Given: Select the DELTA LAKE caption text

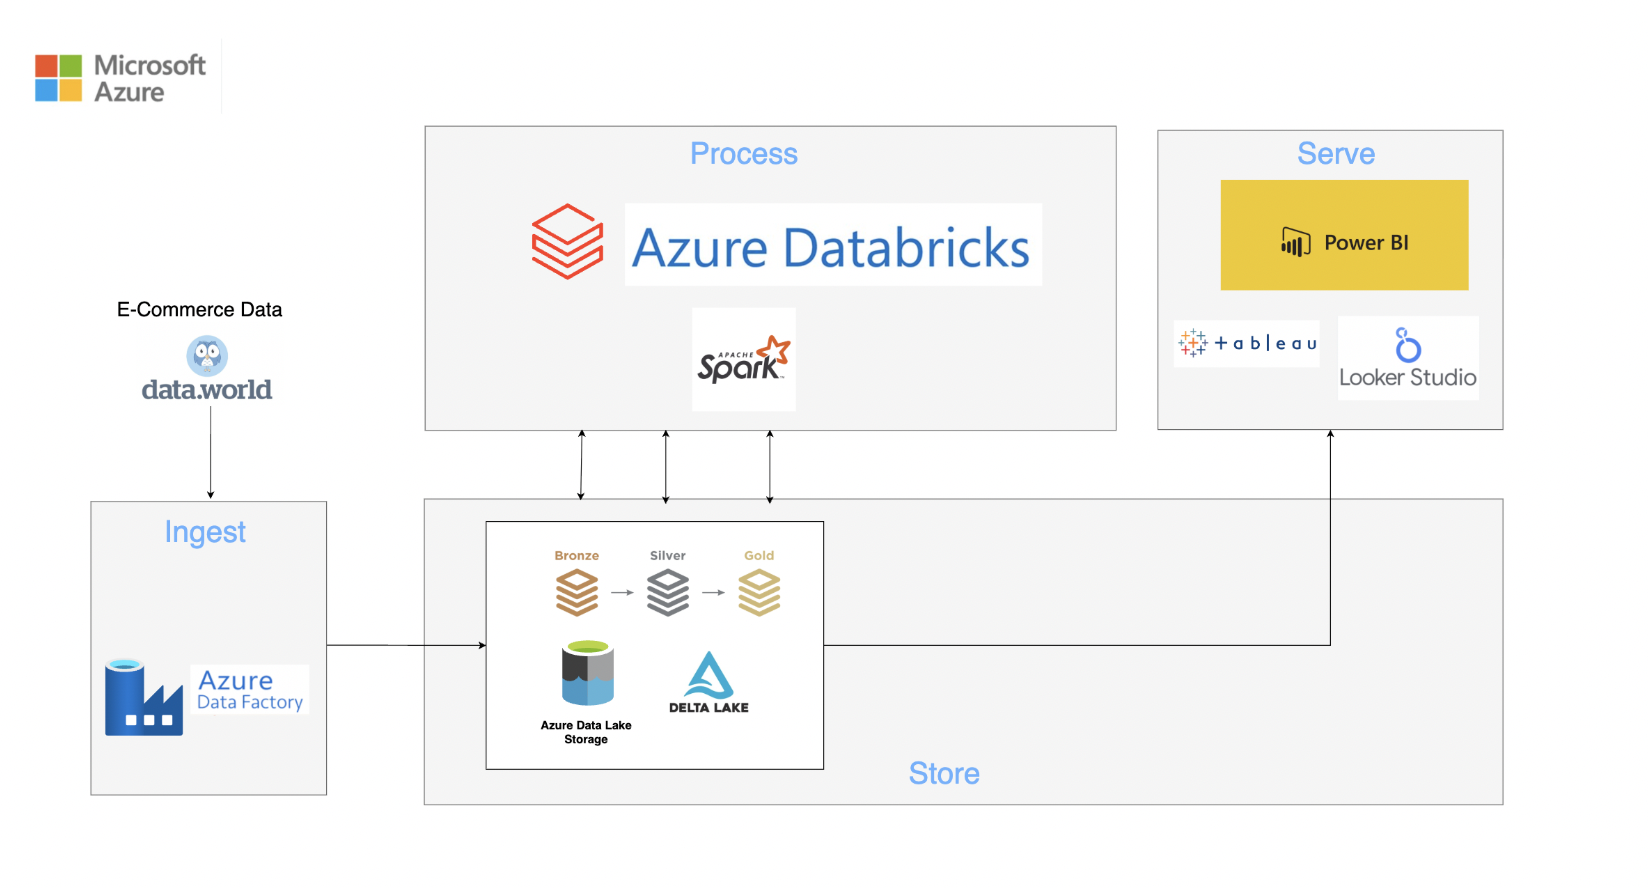Looking at the screenshot, I should tap(709, 707).
